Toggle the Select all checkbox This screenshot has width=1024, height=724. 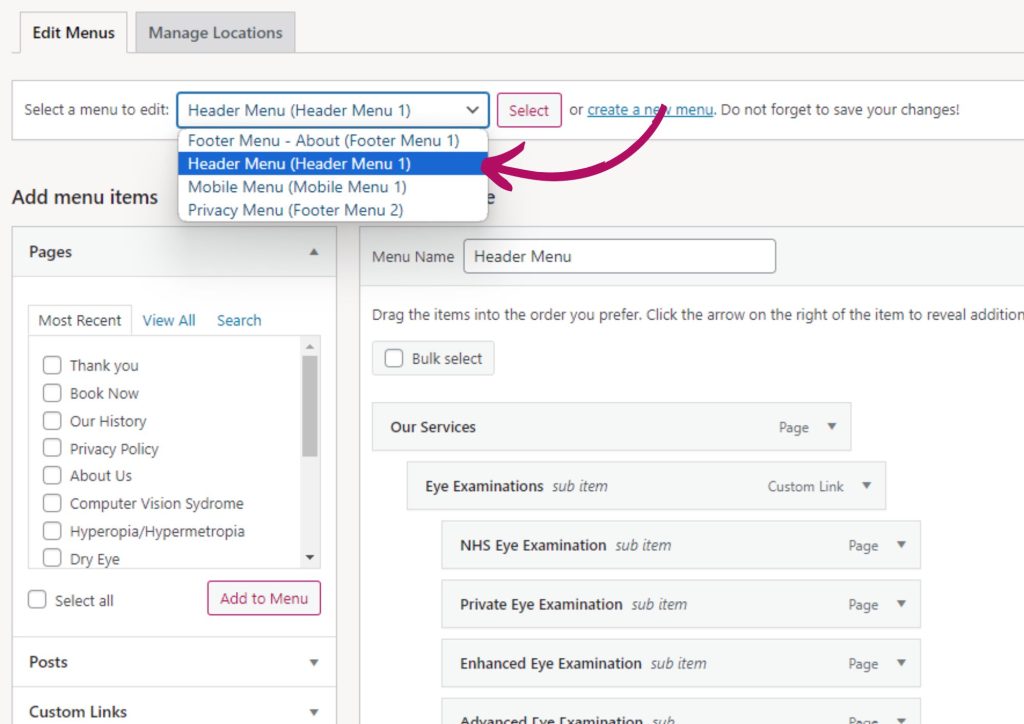click(x=38, y=600)
